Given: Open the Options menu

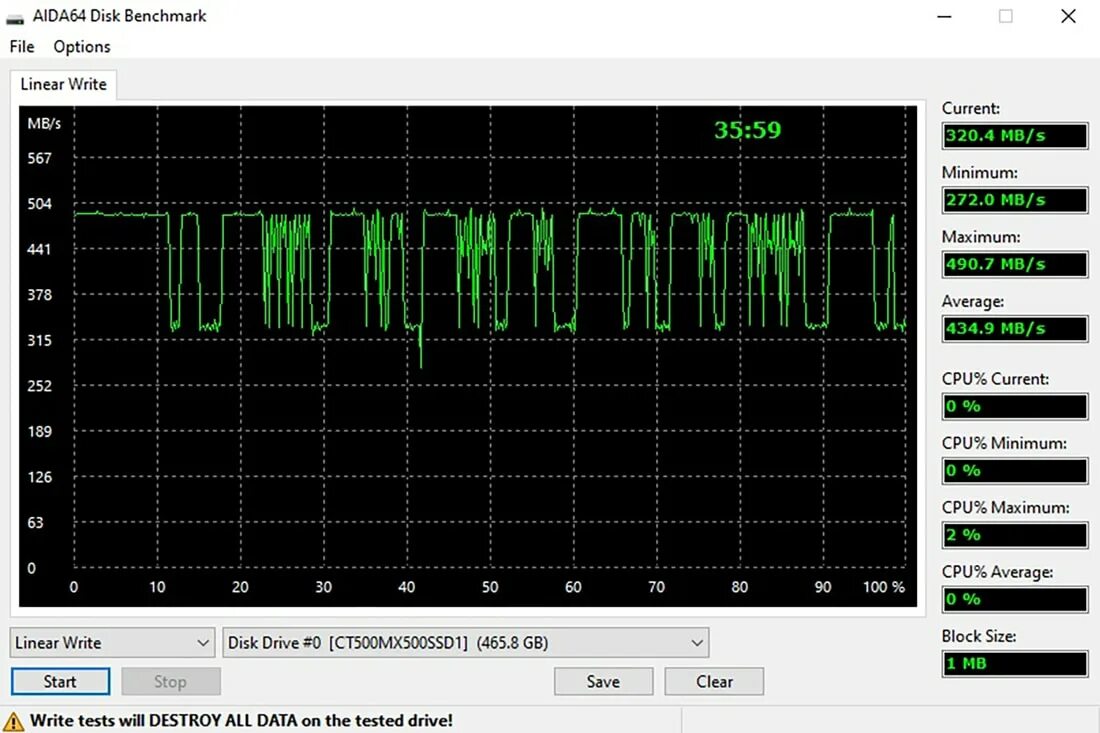Looking at the screenshot, I should point(81,47).
